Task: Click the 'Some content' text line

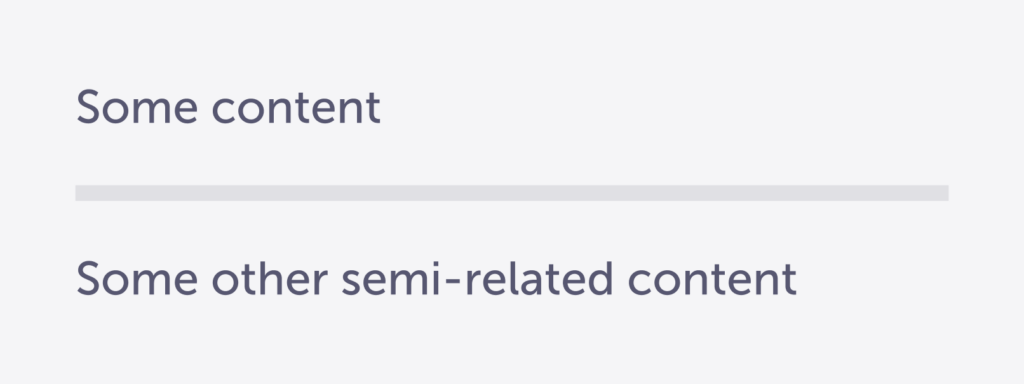Action: [x=228, y=107]
